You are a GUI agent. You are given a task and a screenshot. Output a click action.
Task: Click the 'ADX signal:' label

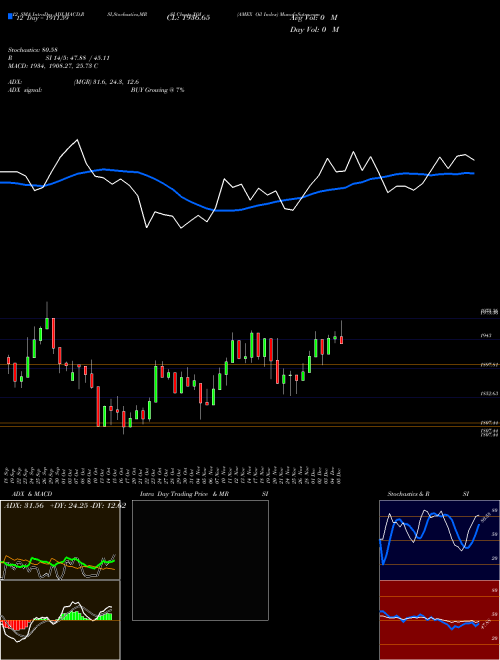click(25, 90)
